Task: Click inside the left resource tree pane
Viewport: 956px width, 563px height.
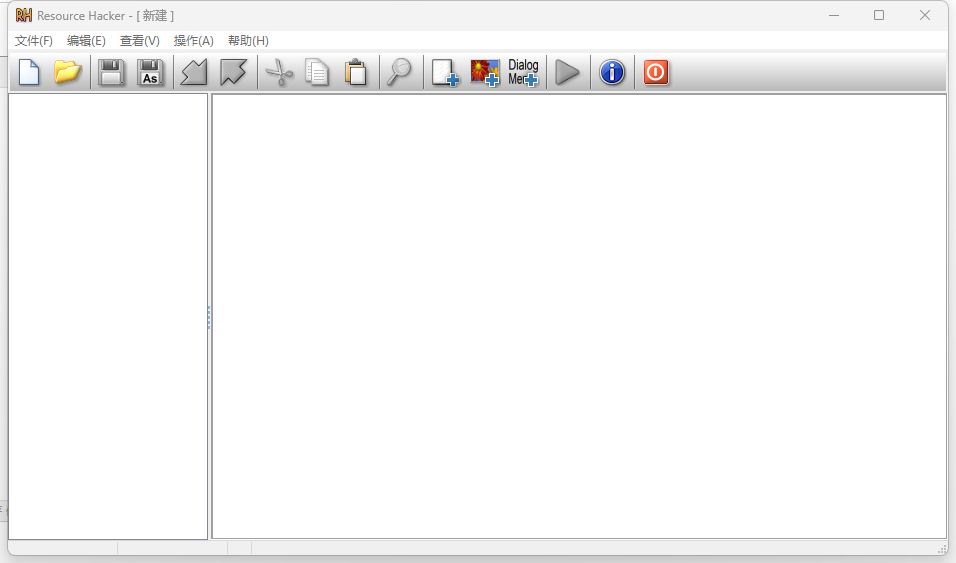Action: point(108,316)
